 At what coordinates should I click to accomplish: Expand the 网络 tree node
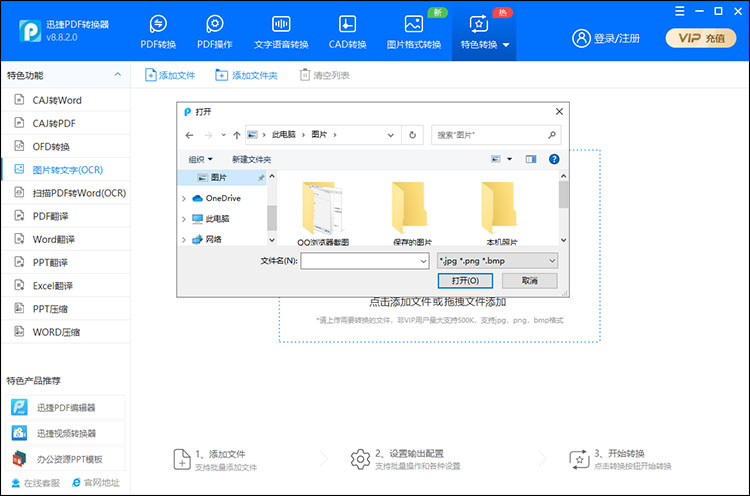pyautogui.click(x=184, y=239)
